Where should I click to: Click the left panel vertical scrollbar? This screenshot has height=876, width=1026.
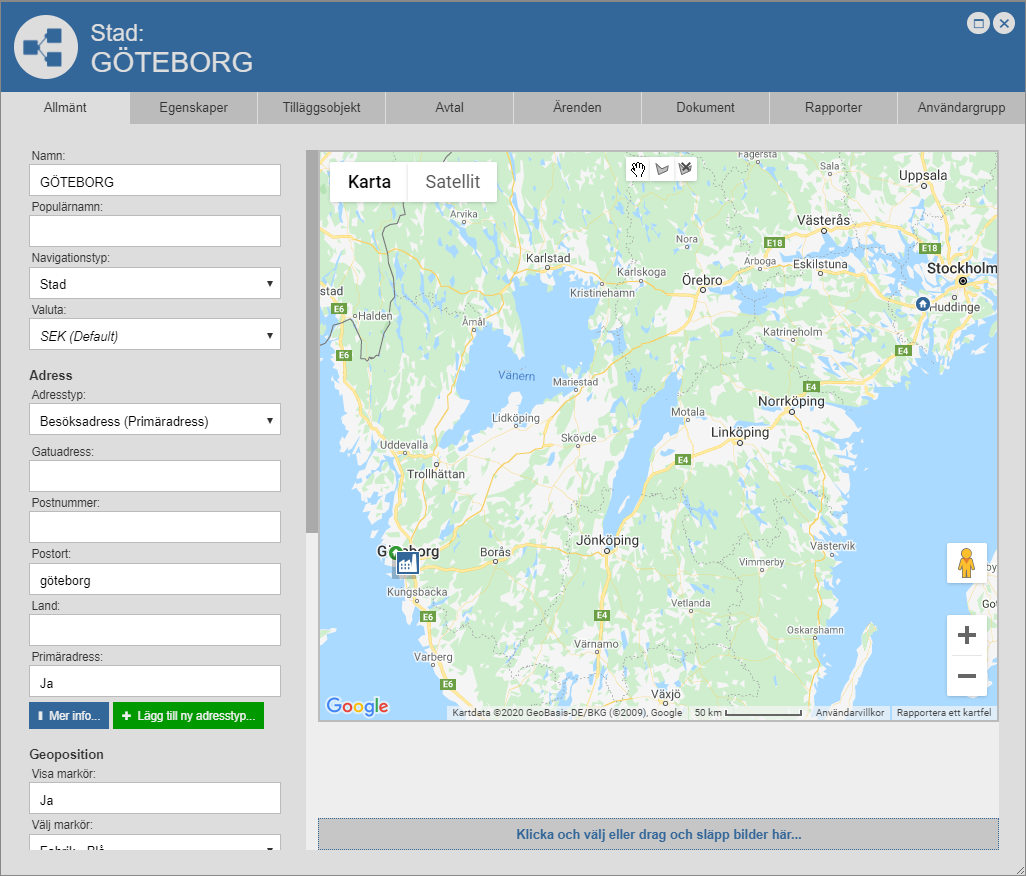tap(312, 340)
